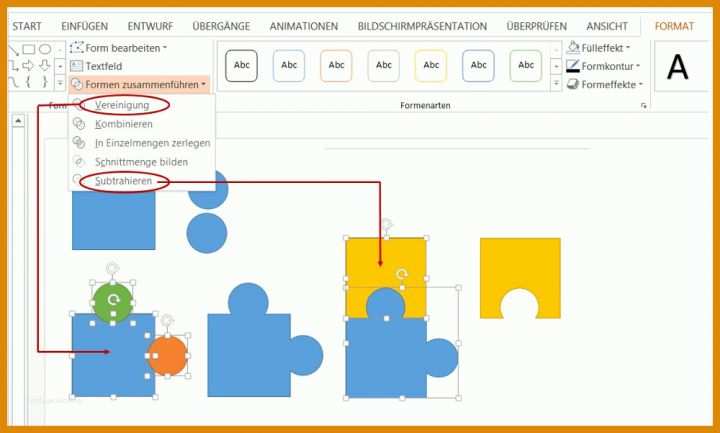Choose Vereinigung from the merge menu
Image resolution: width=720 pixels, height=433 pixels.
point(122,105)
